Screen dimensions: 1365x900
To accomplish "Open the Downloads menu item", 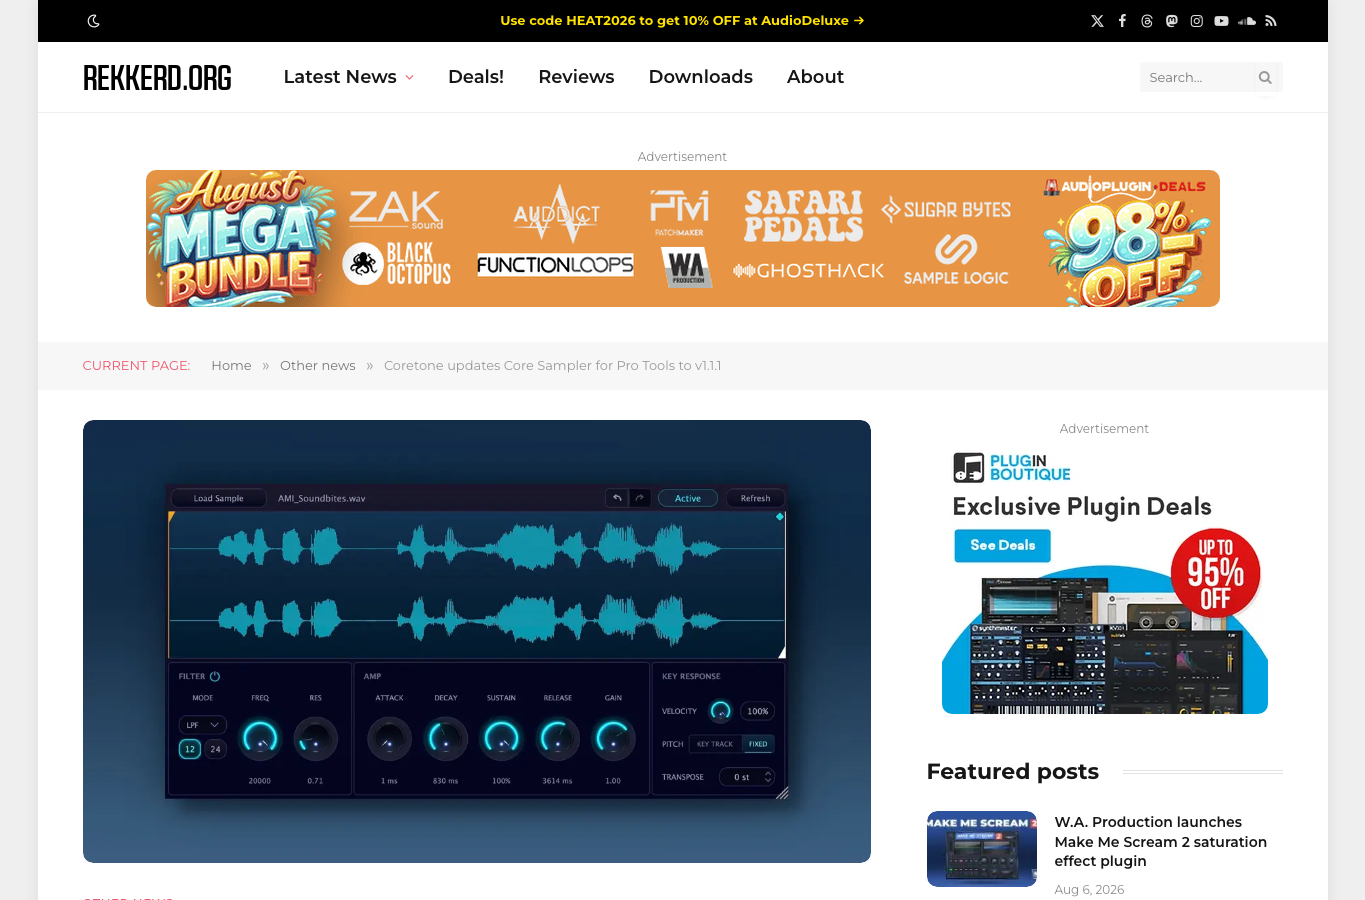I will tap(701, 77).
